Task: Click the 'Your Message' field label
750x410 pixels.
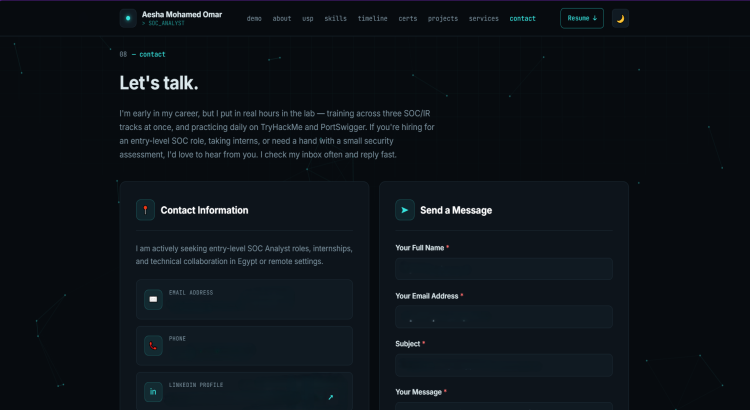Action: coord(419,392)
